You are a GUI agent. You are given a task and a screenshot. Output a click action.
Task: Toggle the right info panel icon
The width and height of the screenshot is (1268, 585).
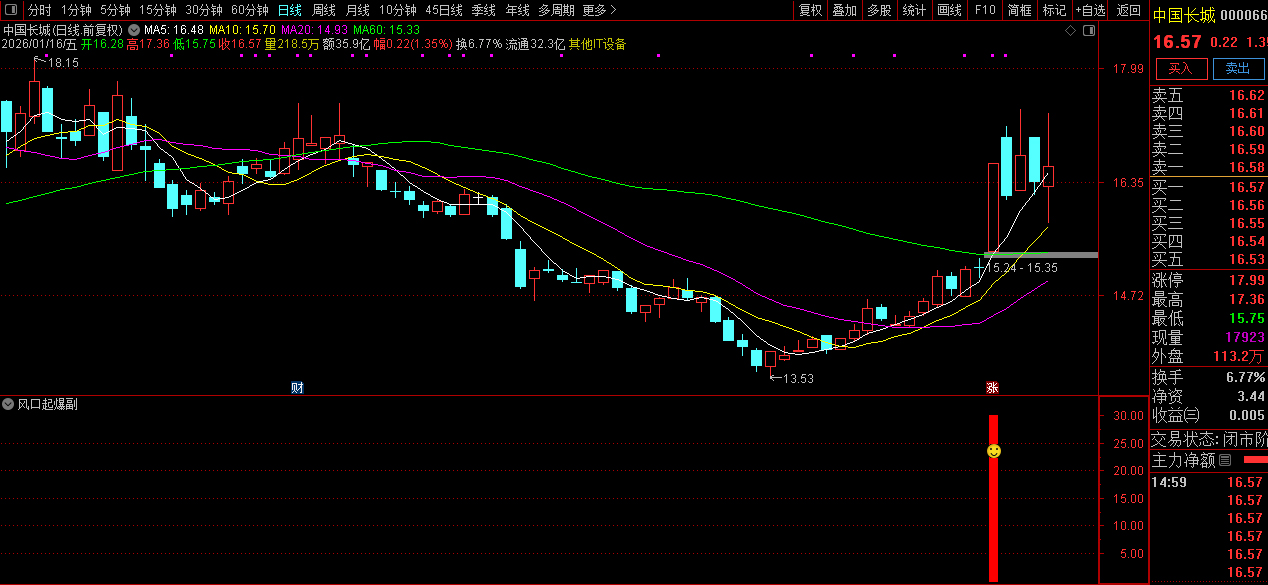click(1089, 31)
